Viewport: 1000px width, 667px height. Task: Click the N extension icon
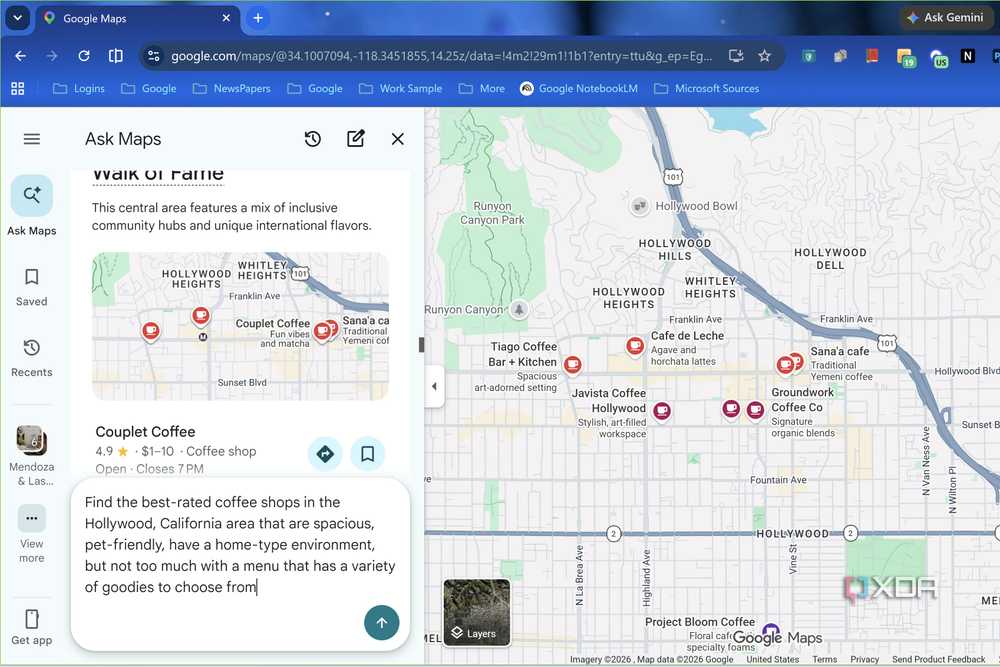tap(967, 56)
